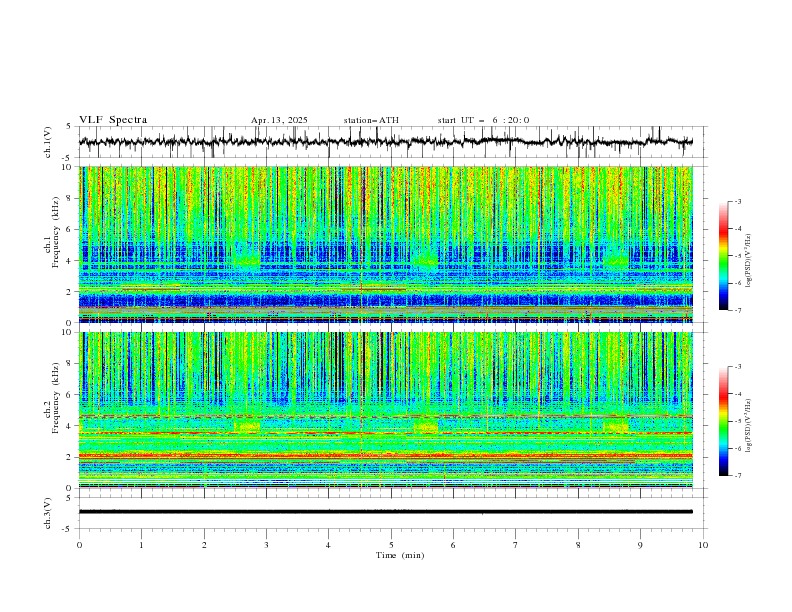Screen dimensions: 792x612
Task: Click the "ch.3(V)" vertical axis label
Action: pyautogui.click(x=48, y=513)
